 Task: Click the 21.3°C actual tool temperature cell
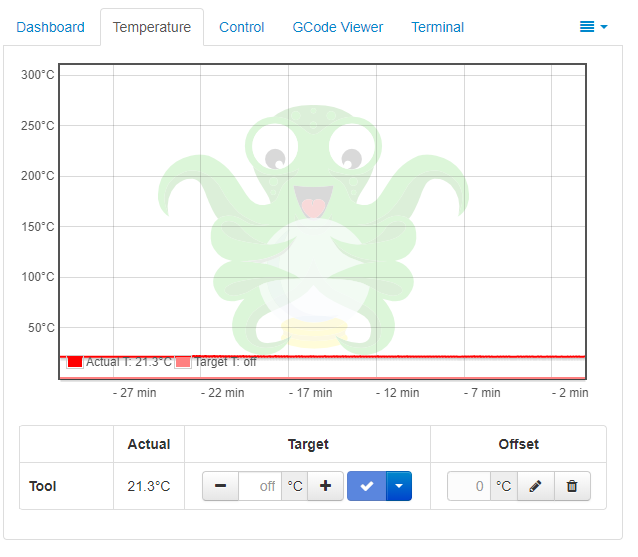click(x=149, y=486)
